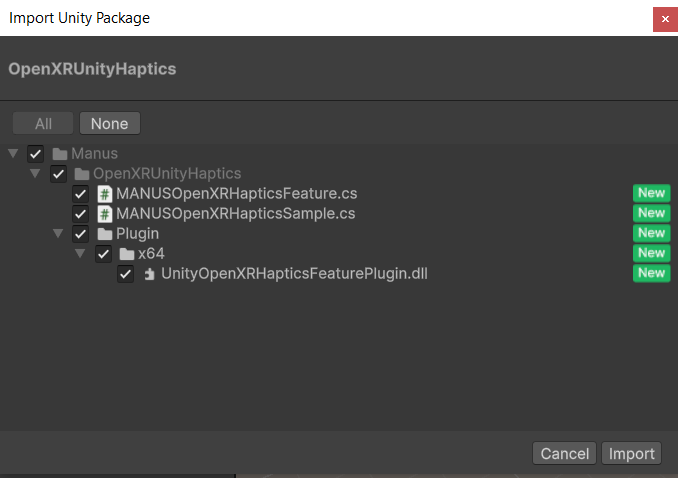Click the OpenXRUnityHaptics folder icon

coord(82,174)
